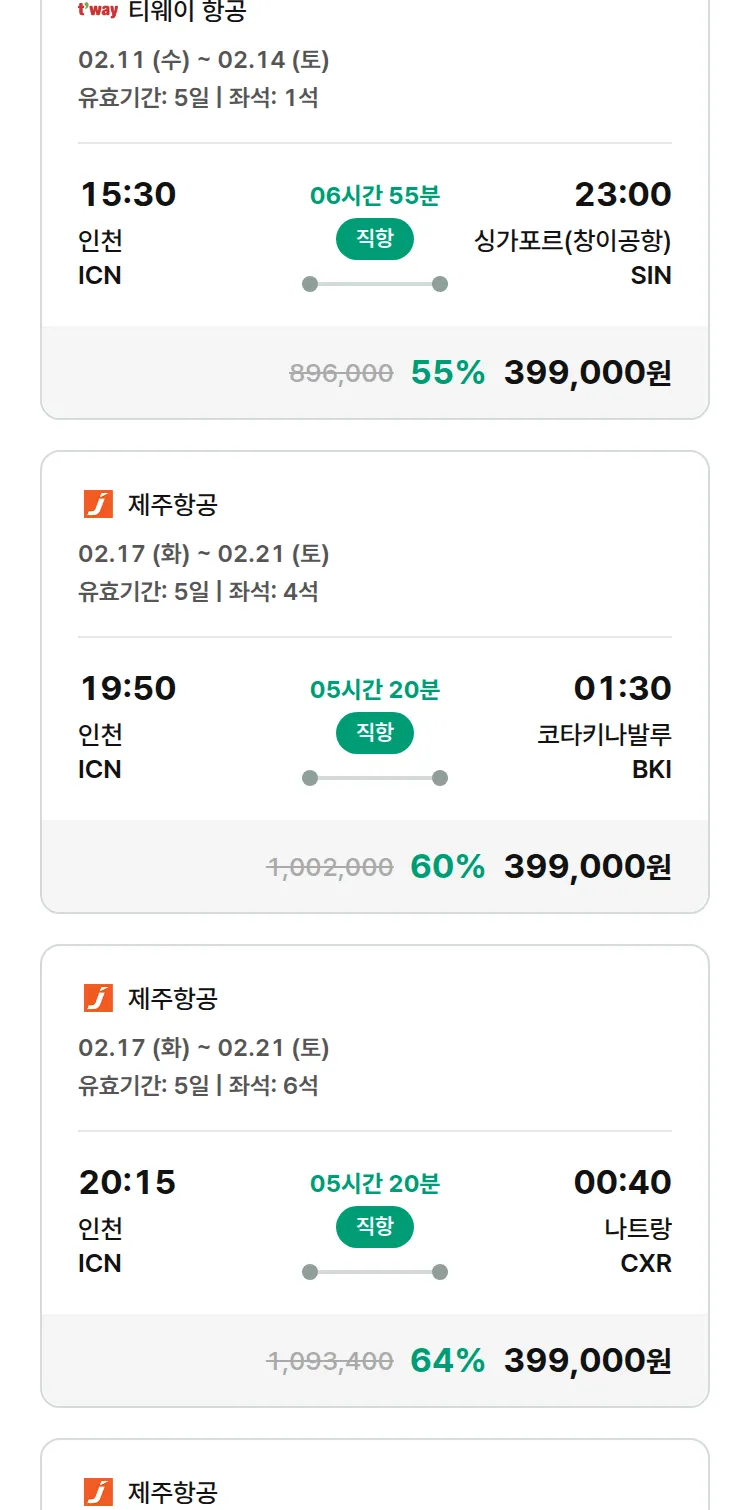750x1510 pixels.
Task: Click the 15:30 departure time from Incheon
Action: (x=127, y=195)
